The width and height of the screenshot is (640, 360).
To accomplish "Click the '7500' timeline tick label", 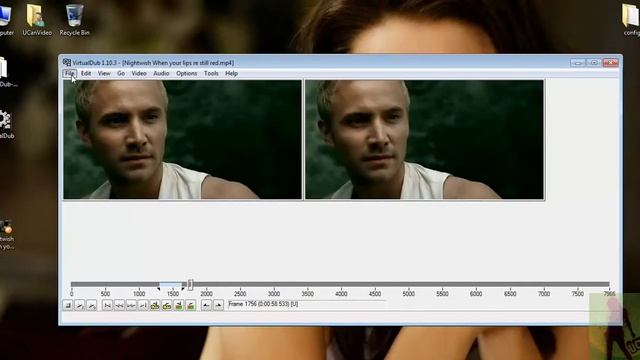I will 577,293.
